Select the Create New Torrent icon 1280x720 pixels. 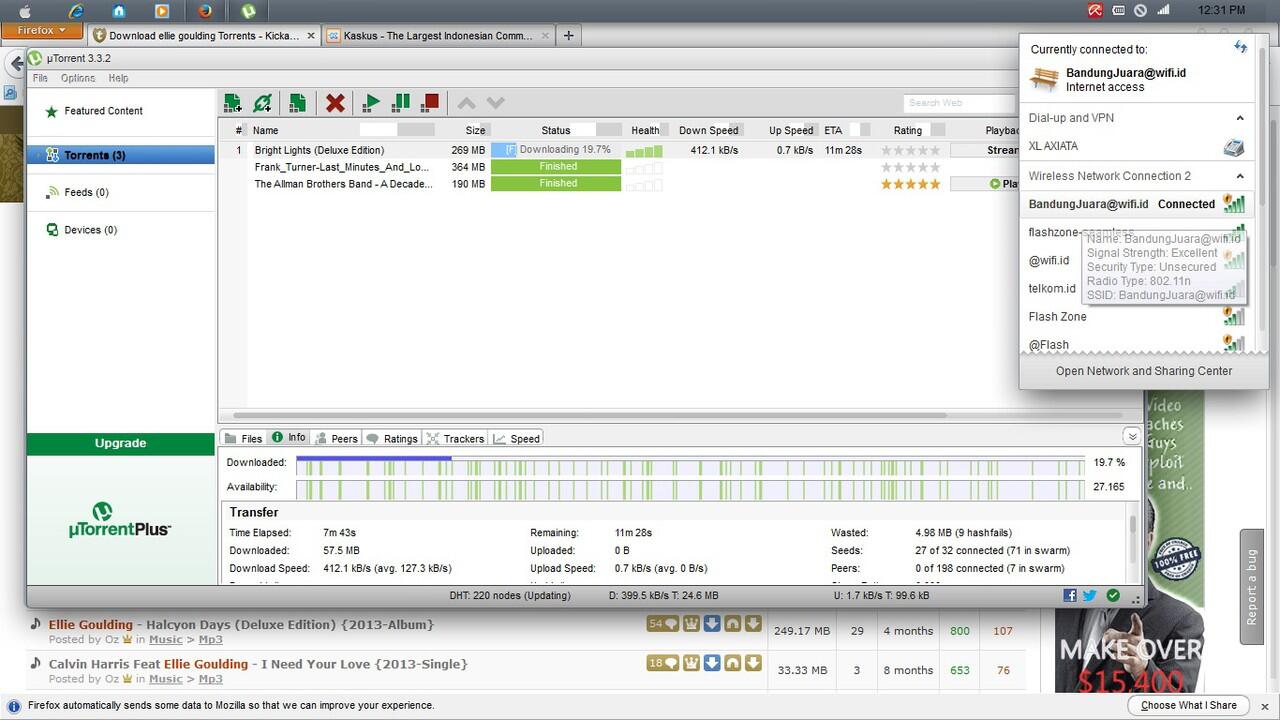click(297, 102)
